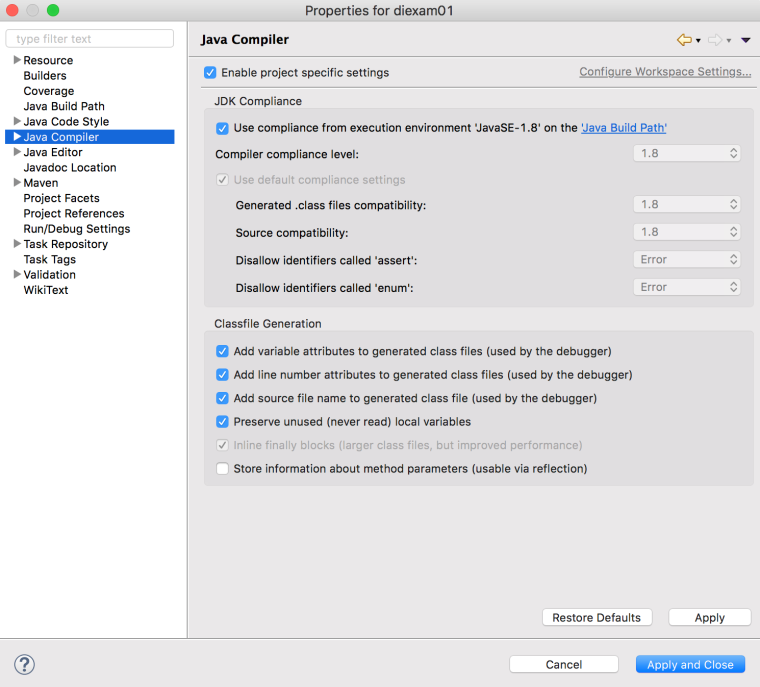Toggle Use compliance from execution environment
The height and width of the screenshot is (687, 760).
[222, 128]
